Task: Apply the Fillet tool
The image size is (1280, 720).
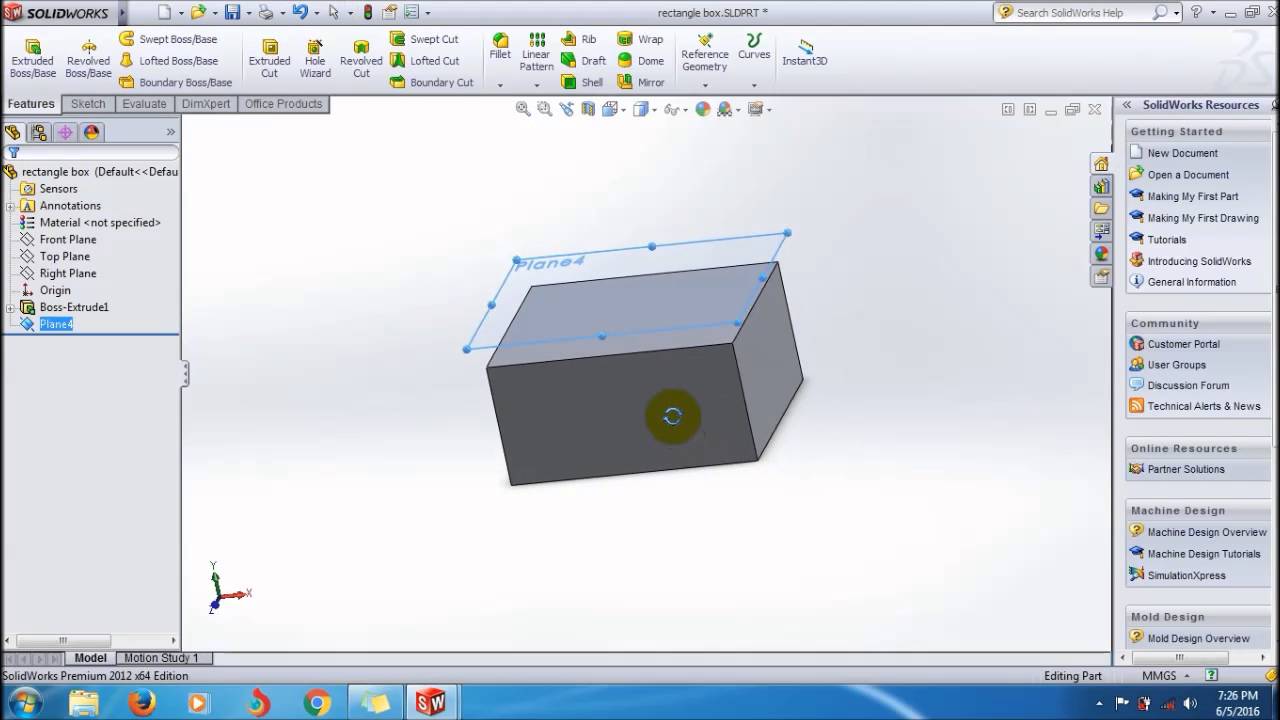Action: pyautogui.click(x=500, y=47)
